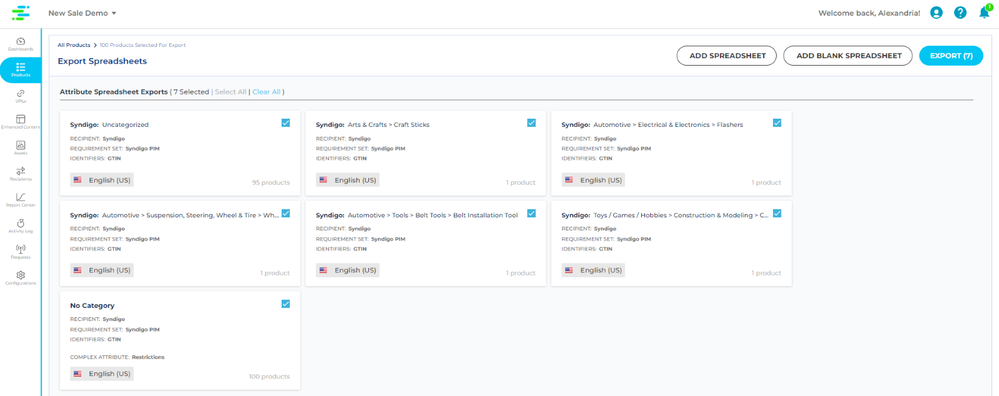Click the US flag on the Flashers card
Image resolution: width=999 pixels, height=396 pixels.
pyautogui.click(x=568, y=180)
